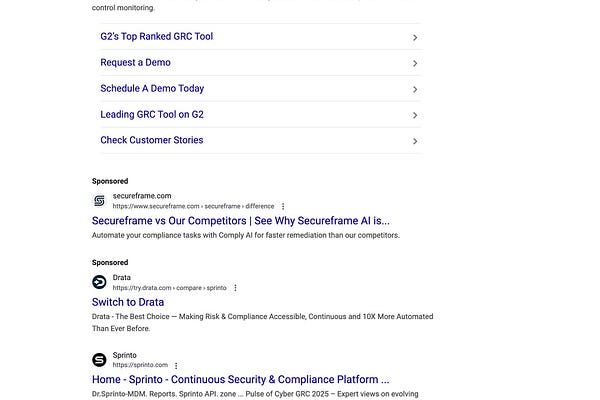
Task: Click the https://sprinto.com URL text
Action: click(x=140, y=365)
